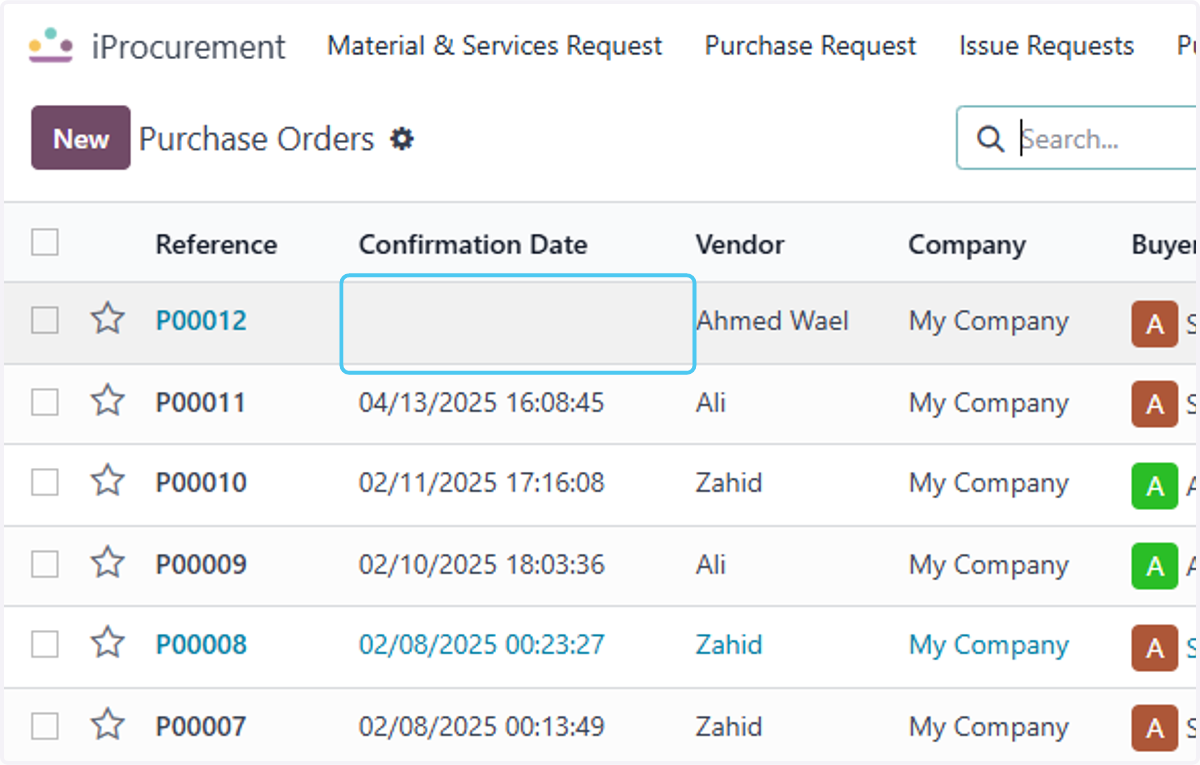This screenshot has height=765, width=1200.
Task: Sort by the Company column header
Action: pyautogui.click(x=967, y=245)
